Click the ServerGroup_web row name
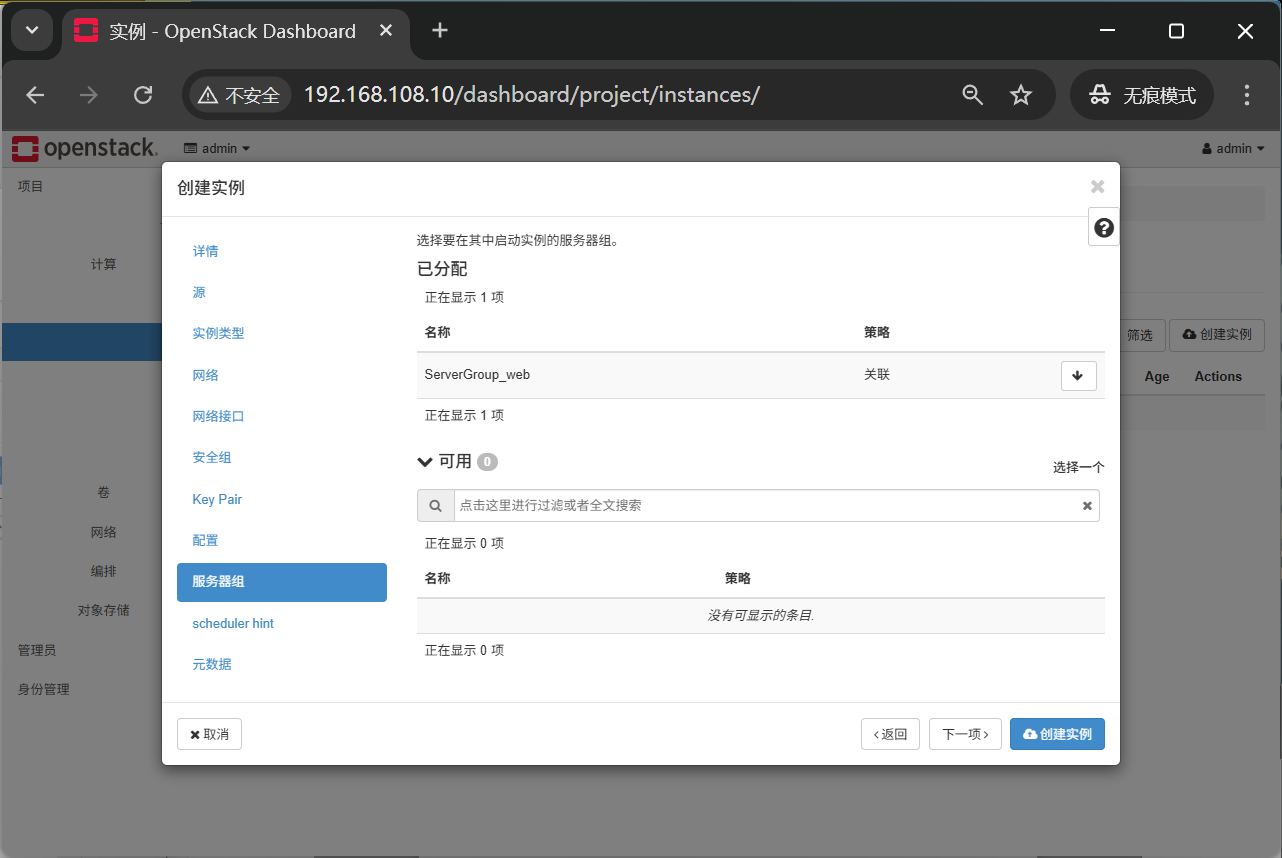The image size is (1282, 858). 477,375
